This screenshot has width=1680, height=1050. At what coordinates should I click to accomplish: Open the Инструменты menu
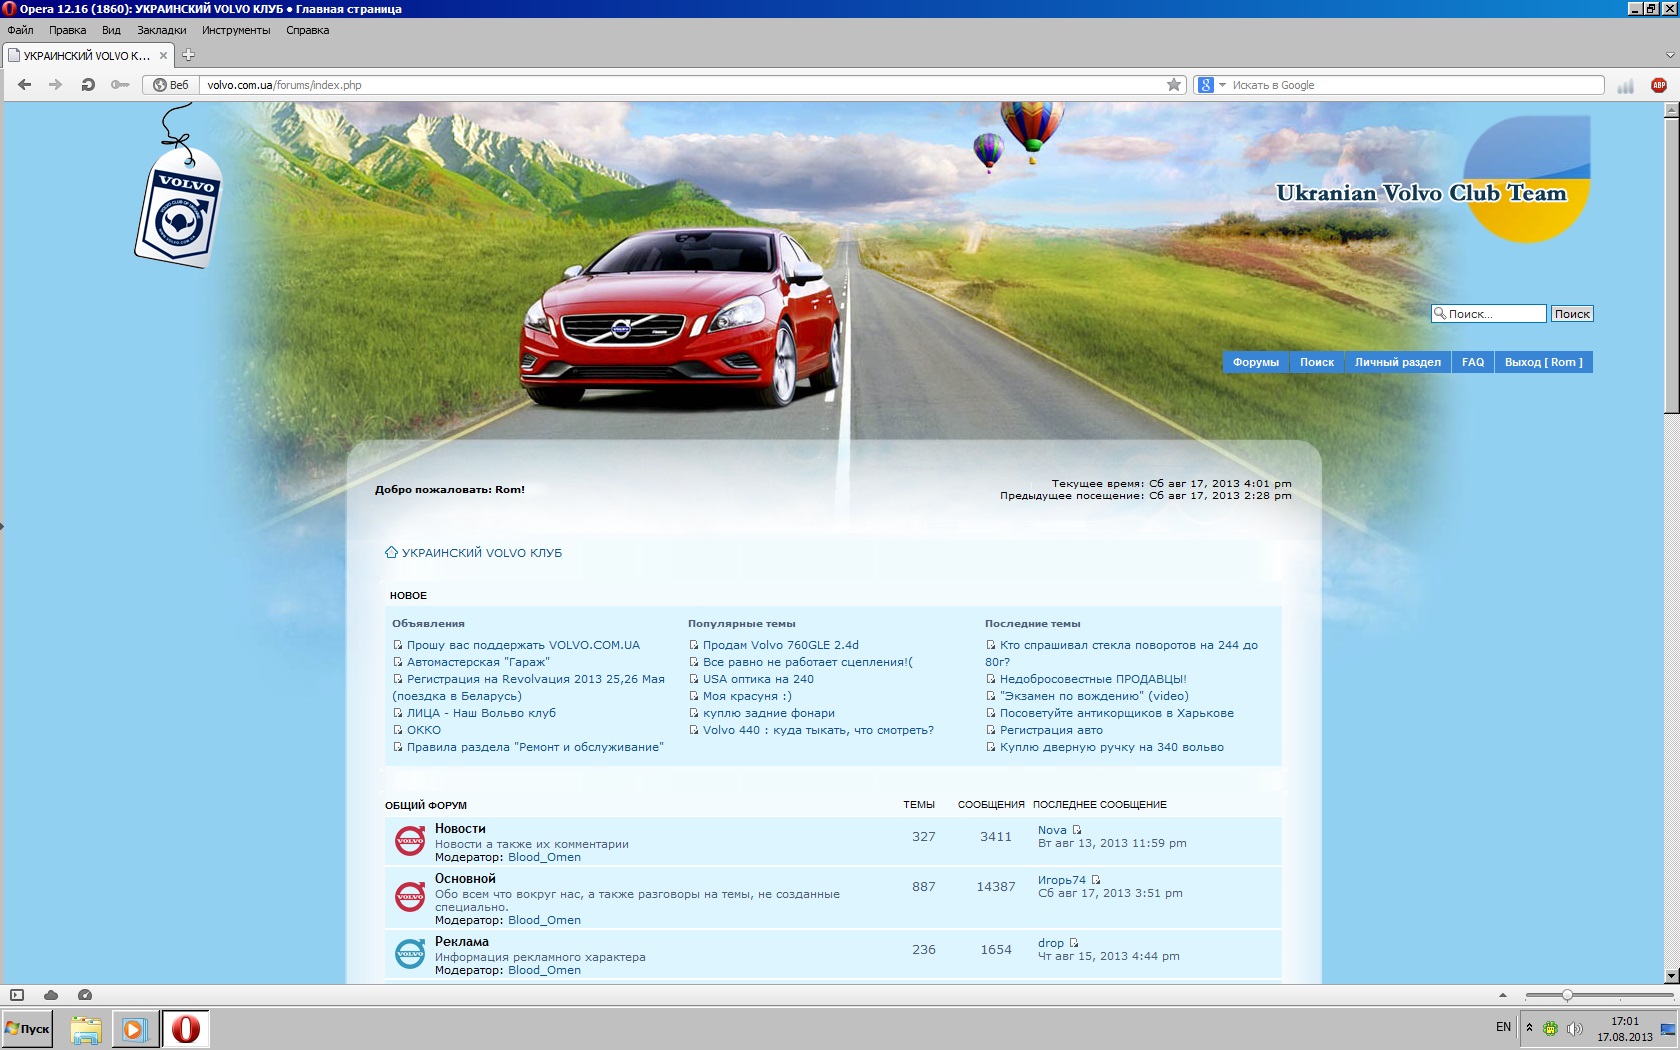pos(236,30)
